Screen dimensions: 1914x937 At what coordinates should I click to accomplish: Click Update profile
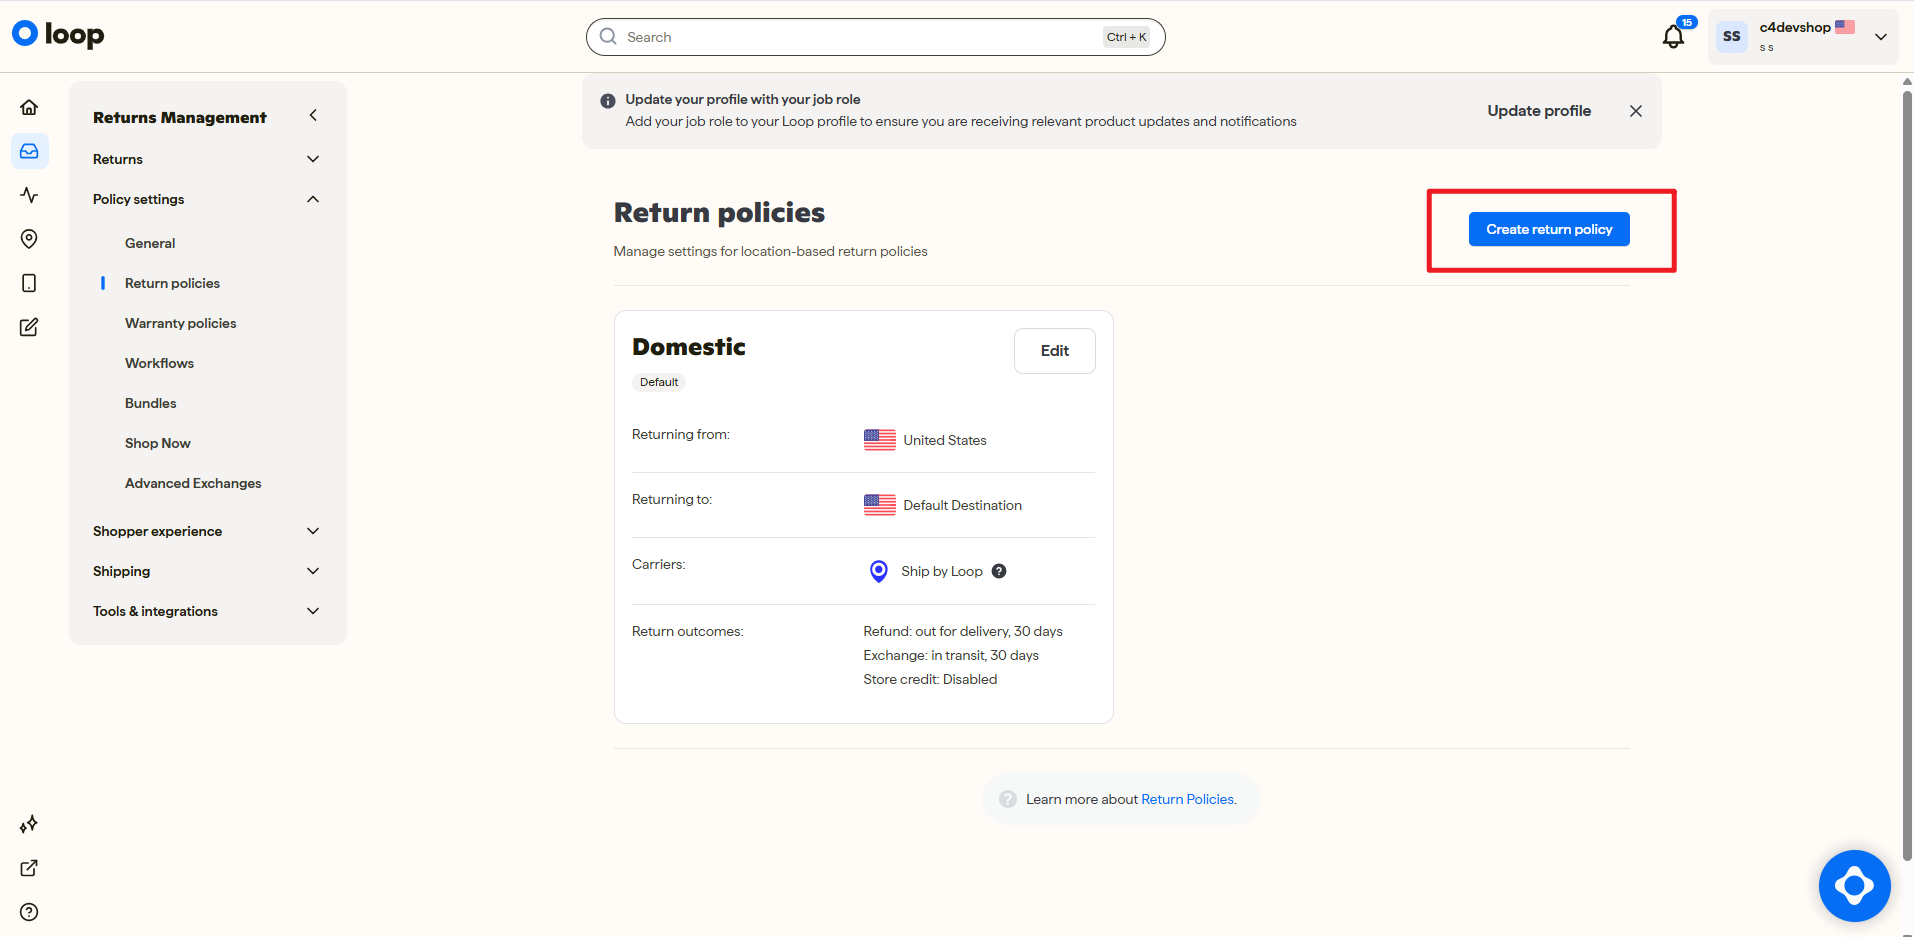pos(1539,111)
